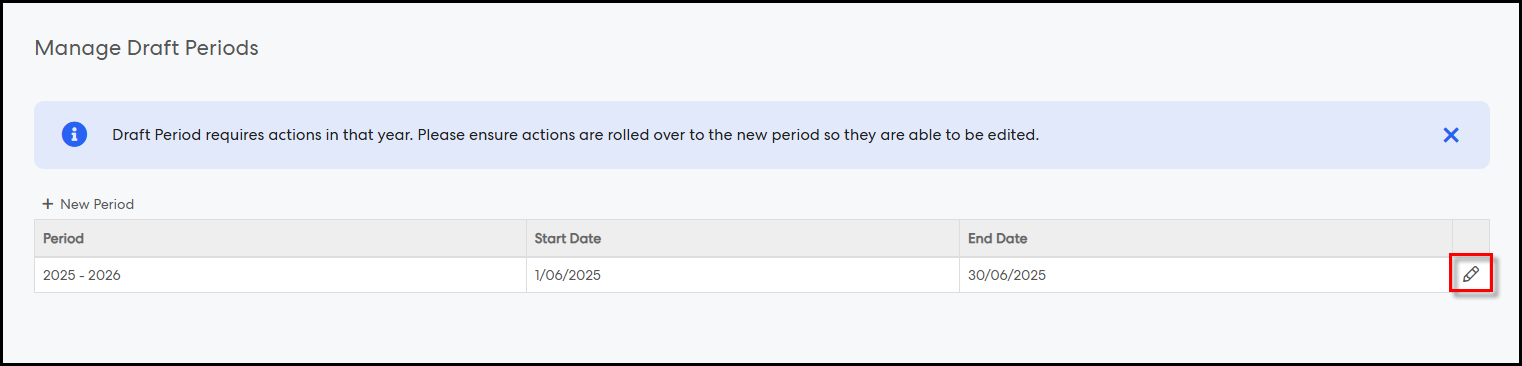Sort by the Start Date column header

[743, 238]
